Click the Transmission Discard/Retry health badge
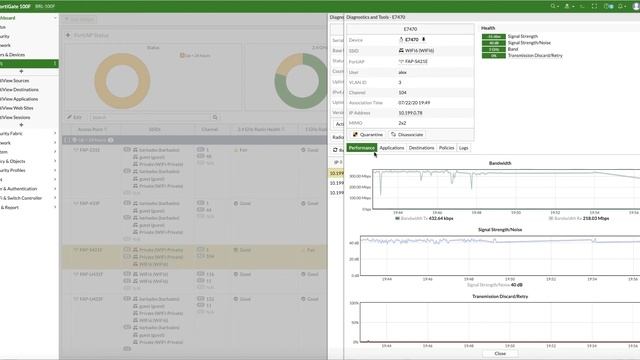Image resolution: width=640 pixels, height=360 pixels. point(494,56)
